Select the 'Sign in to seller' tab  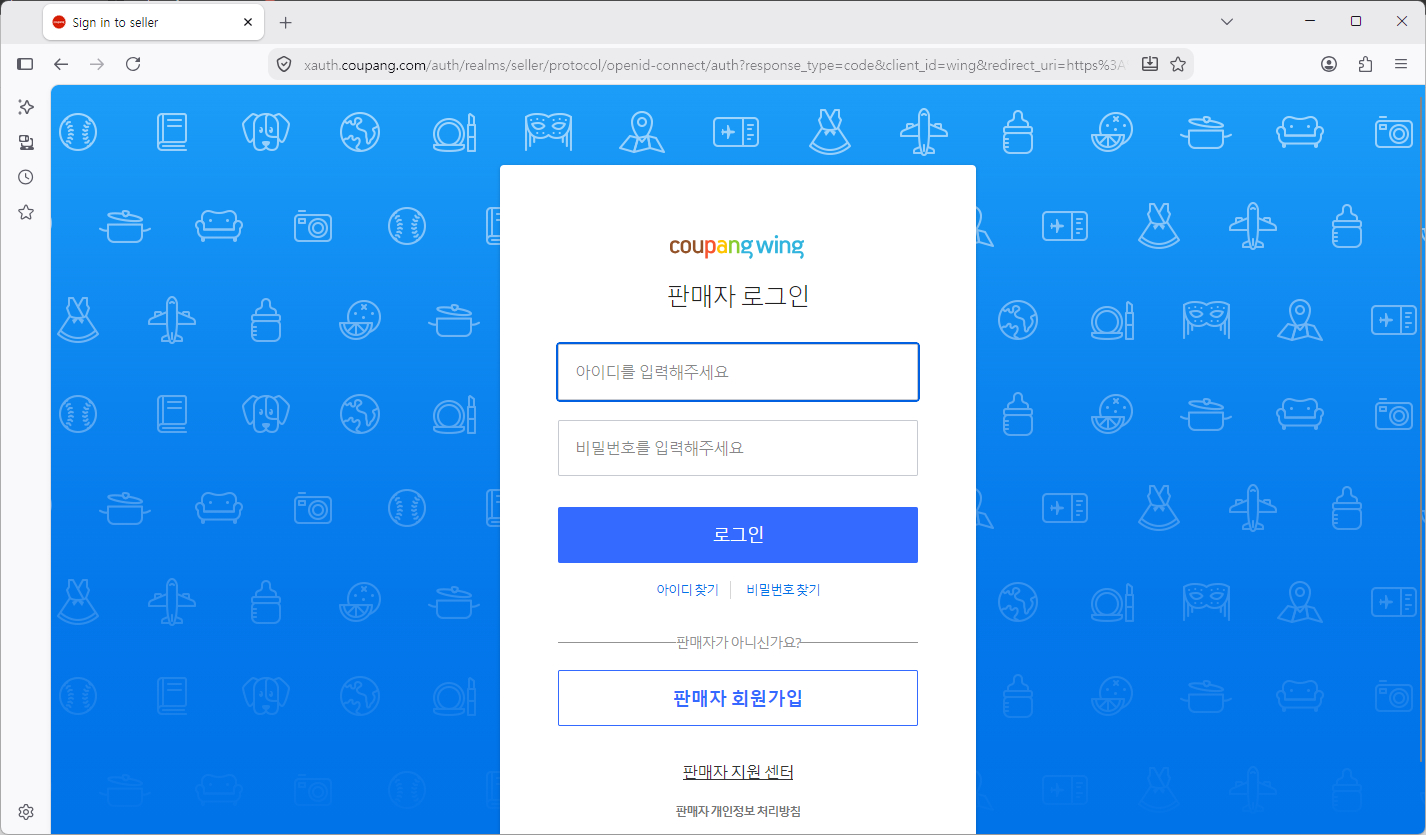click(154, 22)
